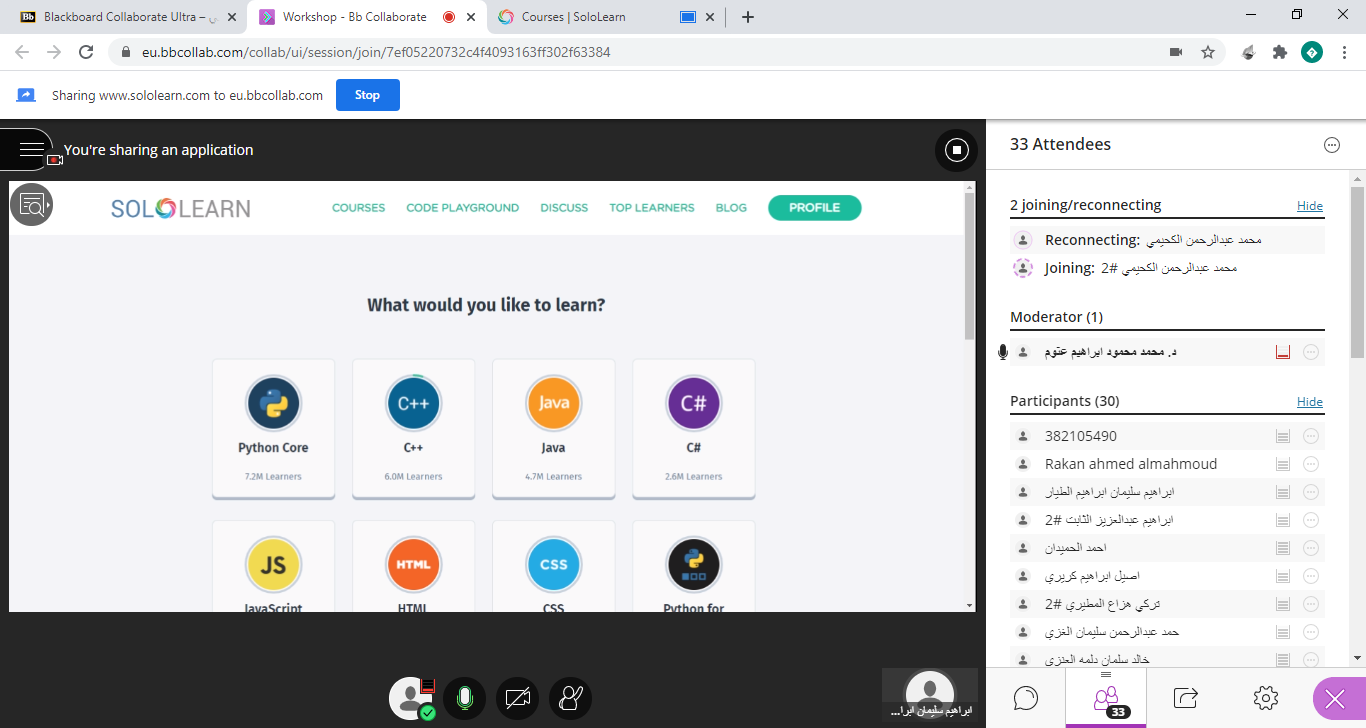Open DISCUSS in SoloLearn navigation

tap(564, 208)
